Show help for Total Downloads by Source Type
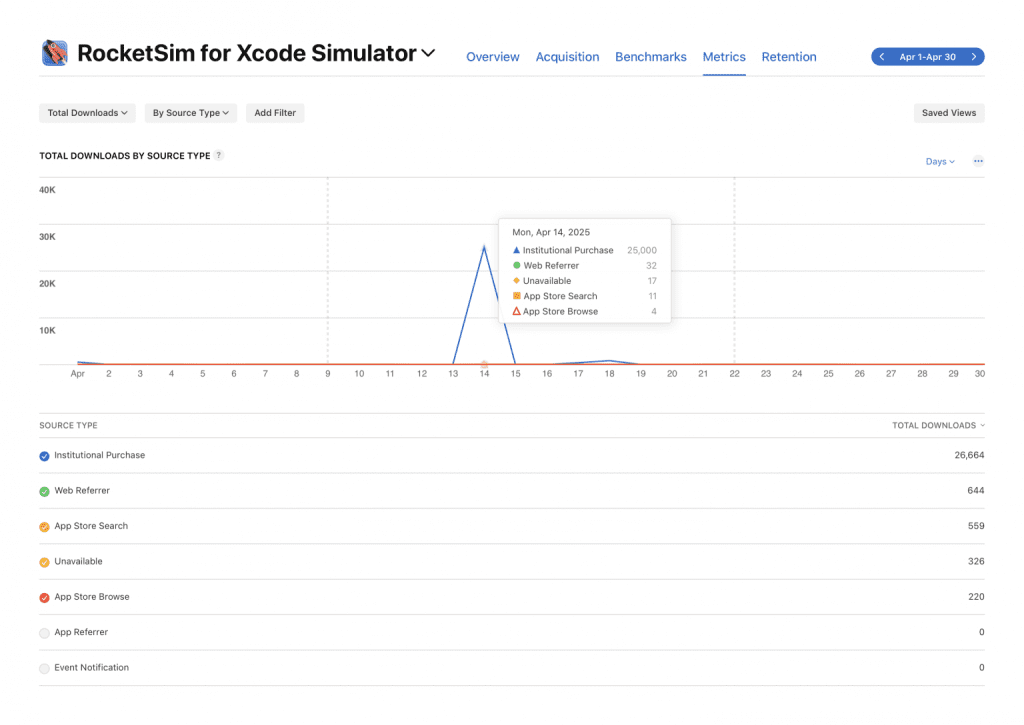The width and height of the screenshot is (1024, 725). coord(219,155)
